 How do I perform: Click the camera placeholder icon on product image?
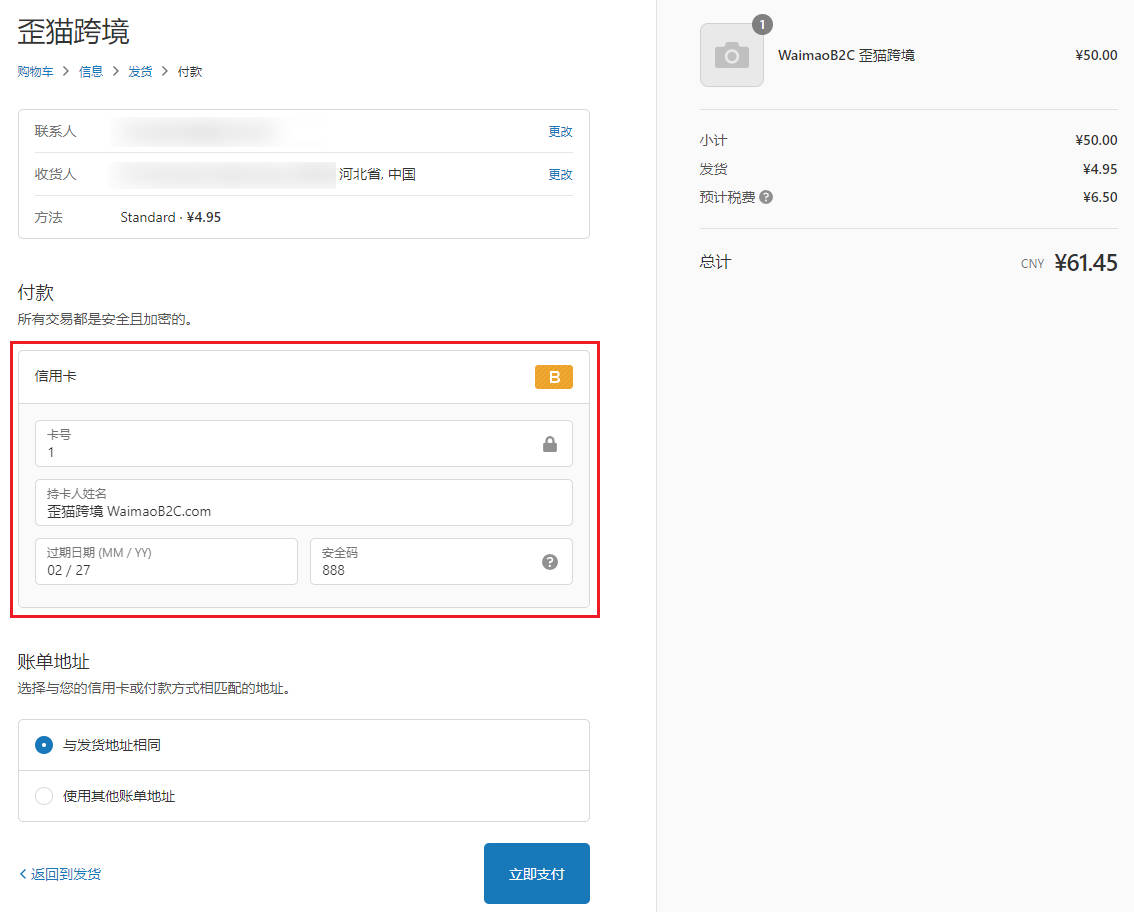[733, 55]
